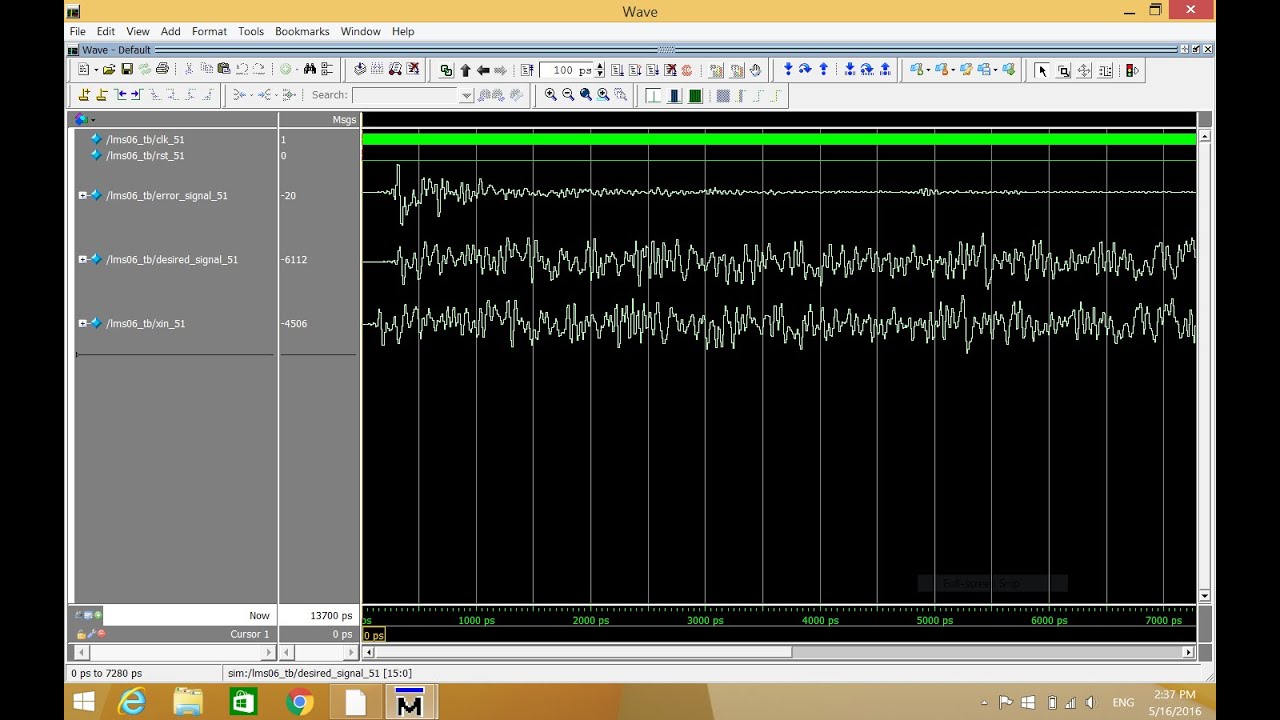Click the Step Over curved-arrow icon
The height and width of the screenshot is (720, 1280).
coord(805,69)
